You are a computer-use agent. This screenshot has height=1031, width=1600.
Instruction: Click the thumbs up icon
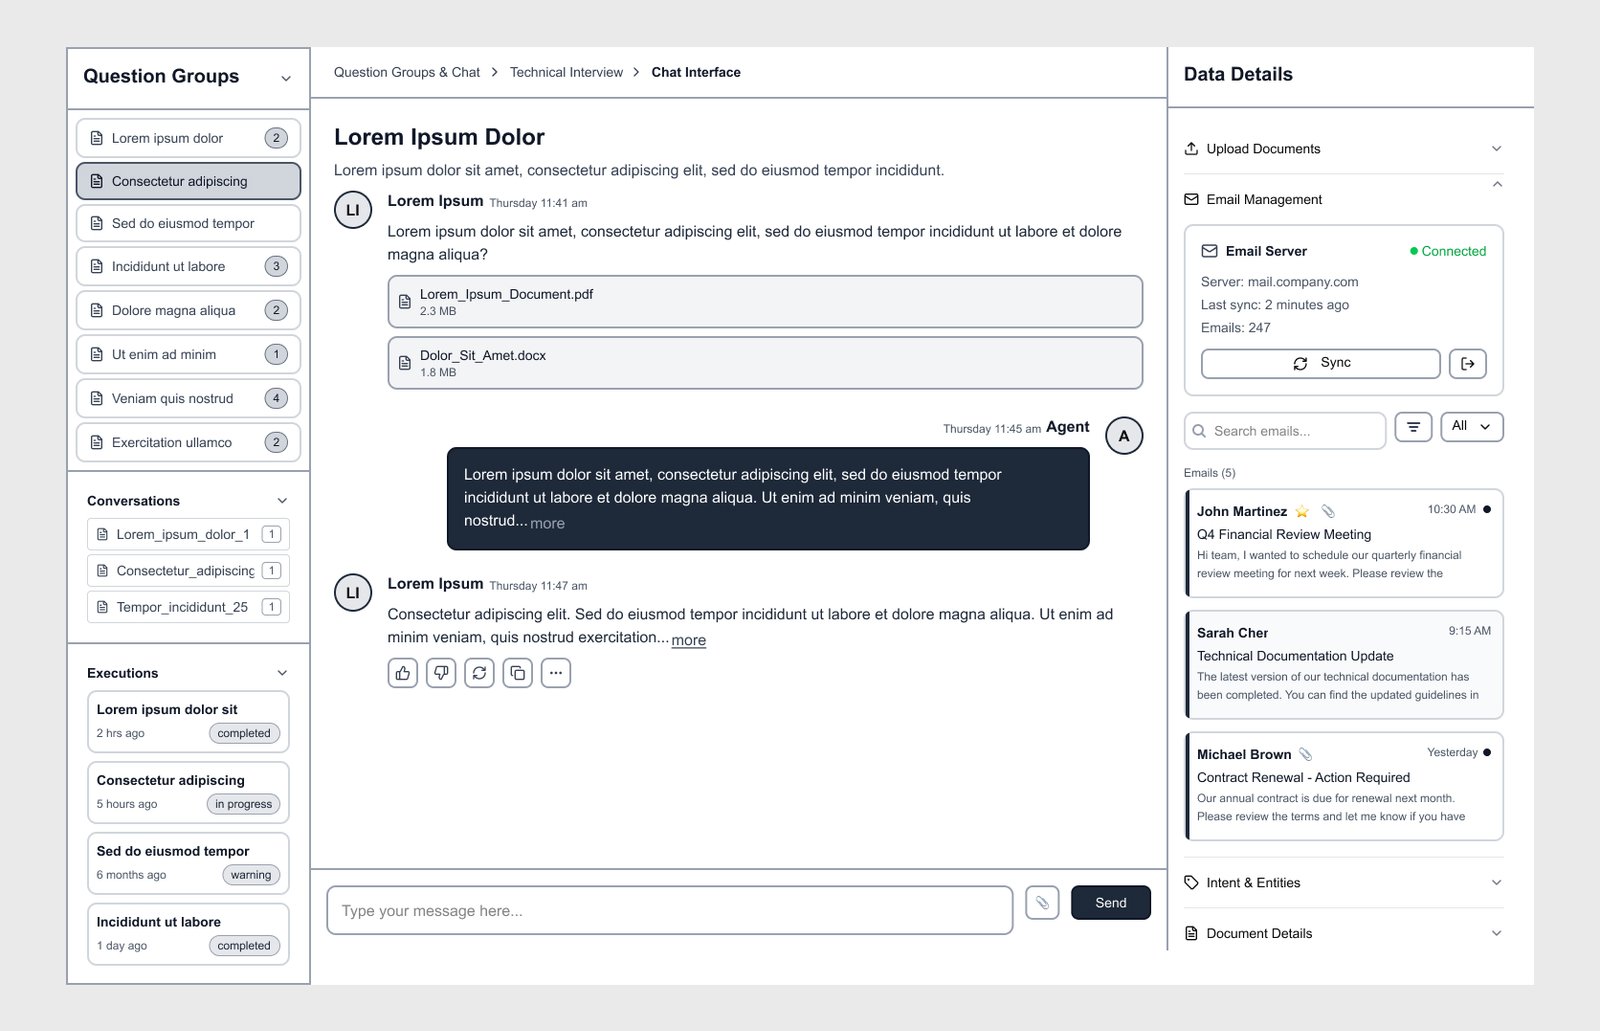coord(403,673)
